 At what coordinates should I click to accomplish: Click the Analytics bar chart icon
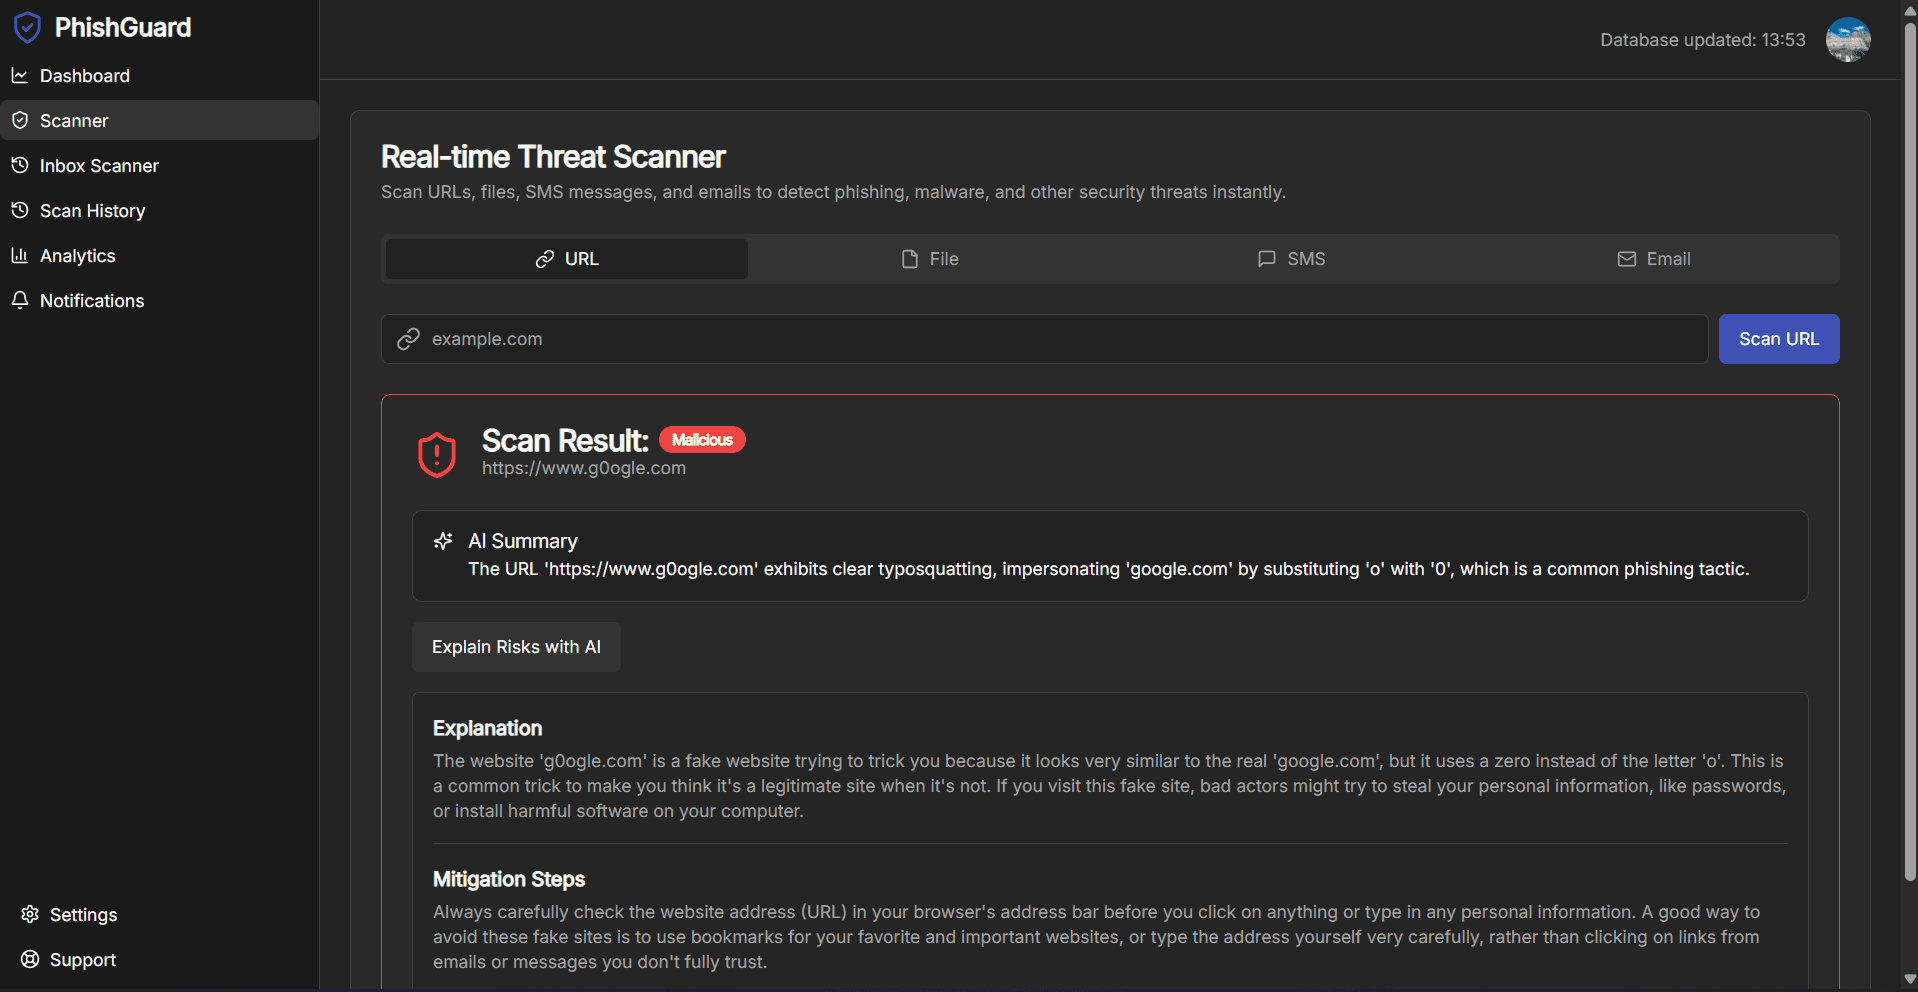(20, 255)
